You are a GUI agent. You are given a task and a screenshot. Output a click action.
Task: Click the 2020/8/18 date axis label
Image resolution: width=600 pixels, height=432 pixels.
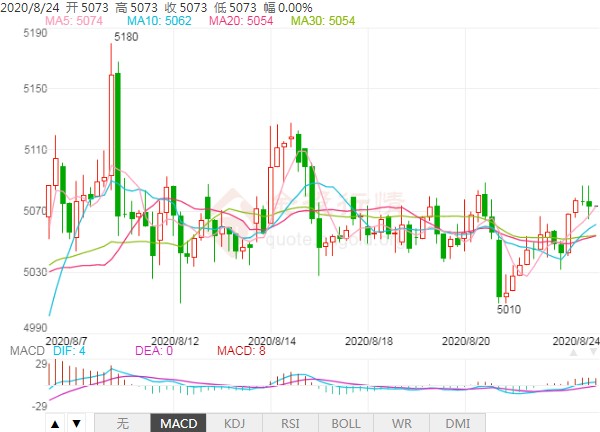(x=369, y=341)
